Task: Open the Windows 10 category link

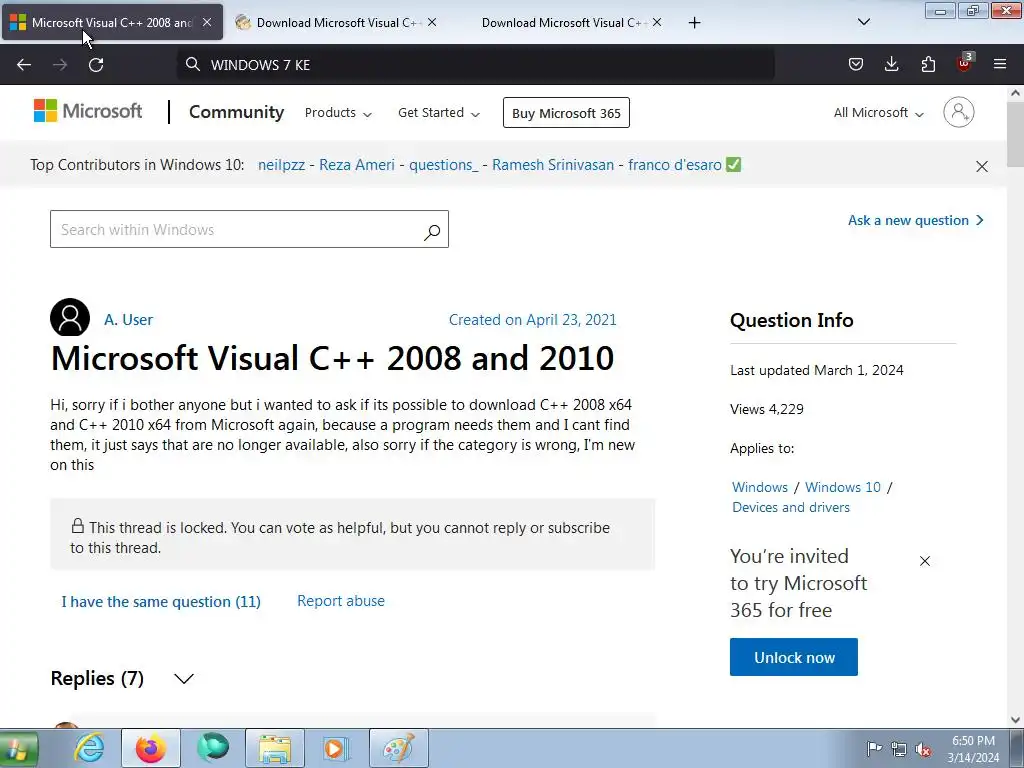Action: pyautogui.click(x=842, y=487)
